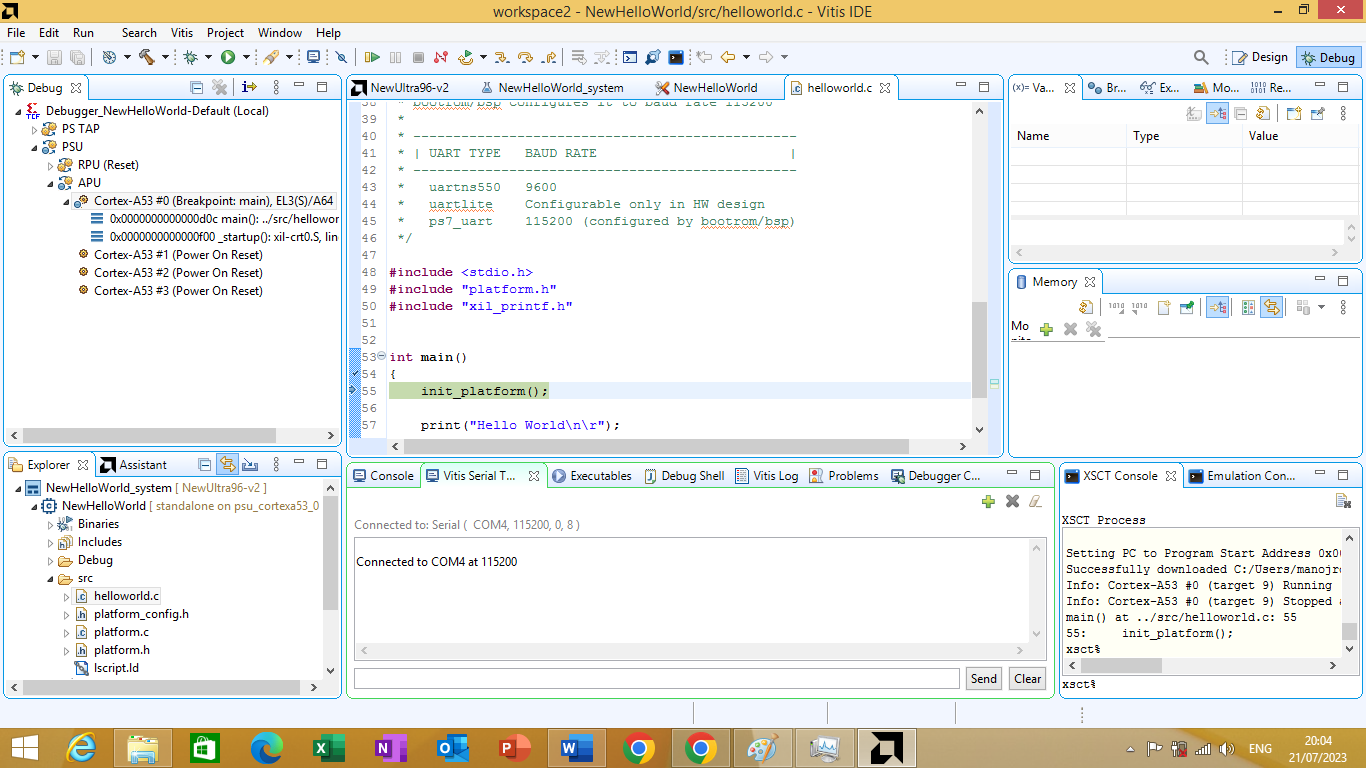Toggle Link with Editor in Explorer
Screen dimensions: 1366x768
pyautogui.click(x=227, y=464)
